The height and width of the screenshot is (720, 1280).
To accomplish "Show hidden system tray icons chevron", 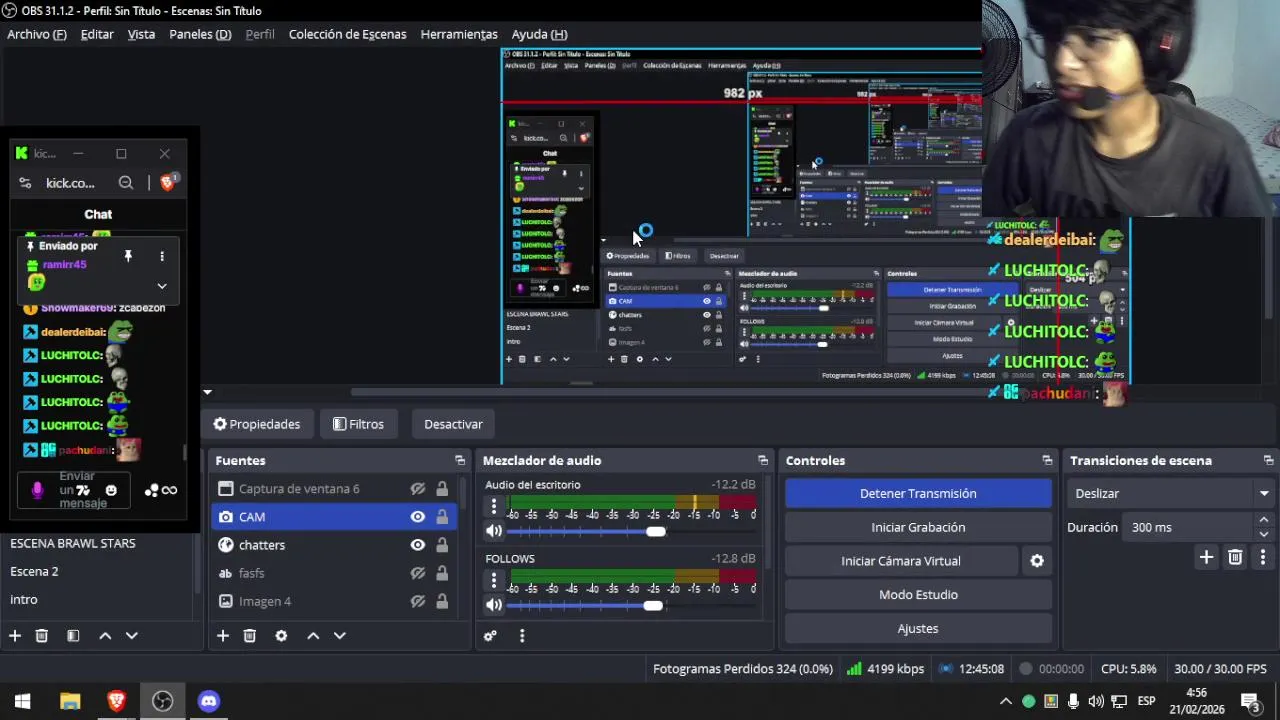I will point(1005,701).
